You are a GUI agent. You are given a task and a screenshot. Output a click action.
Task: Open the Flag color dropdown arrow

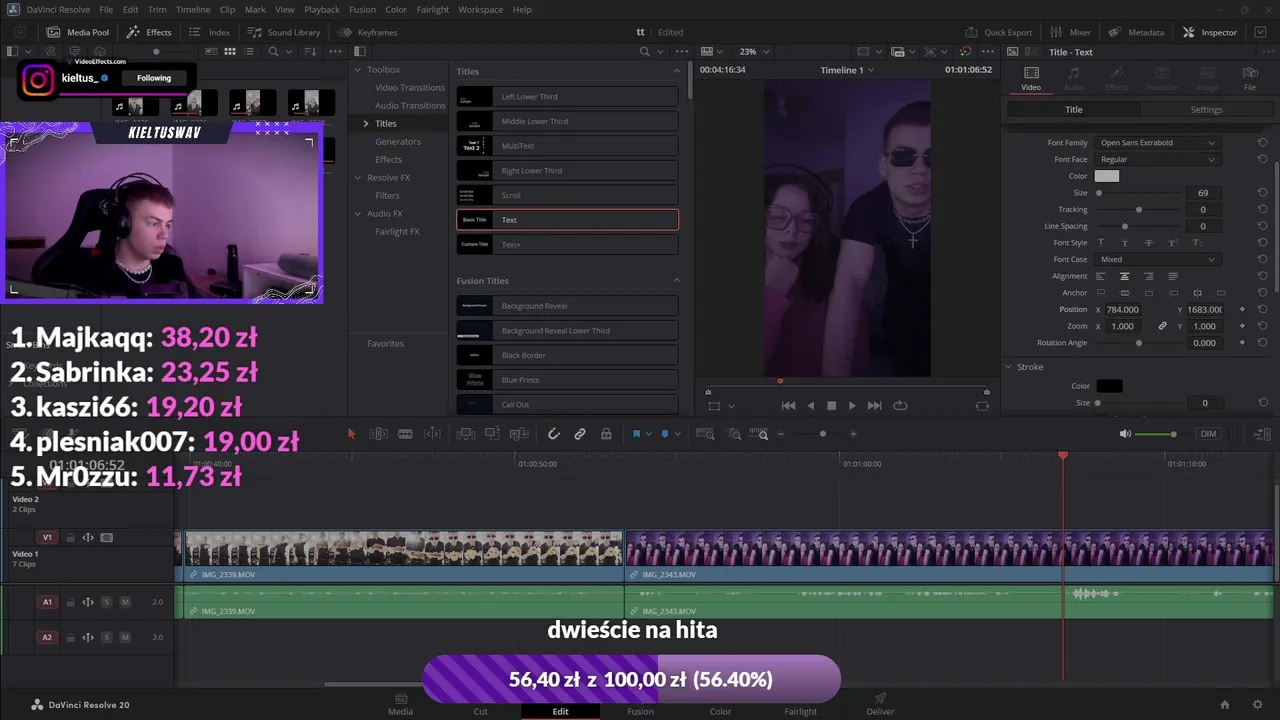tap(648, 434)
